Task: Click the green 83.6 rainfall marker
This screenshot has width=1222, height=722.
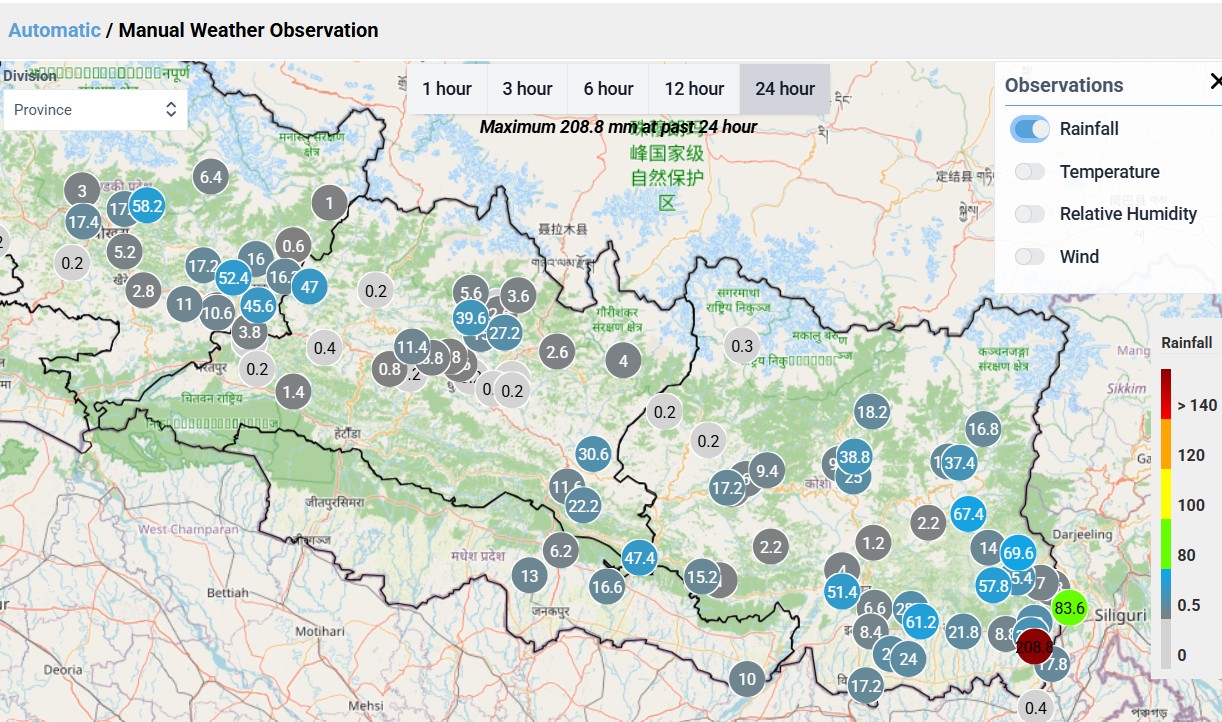Action: [1069, 608]
